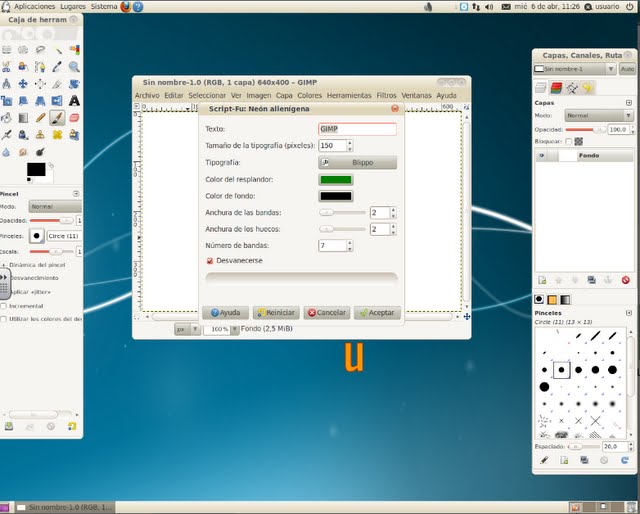Open the black Color de fondo swatch
Screen dimensions: 640x514
(336, 196)
